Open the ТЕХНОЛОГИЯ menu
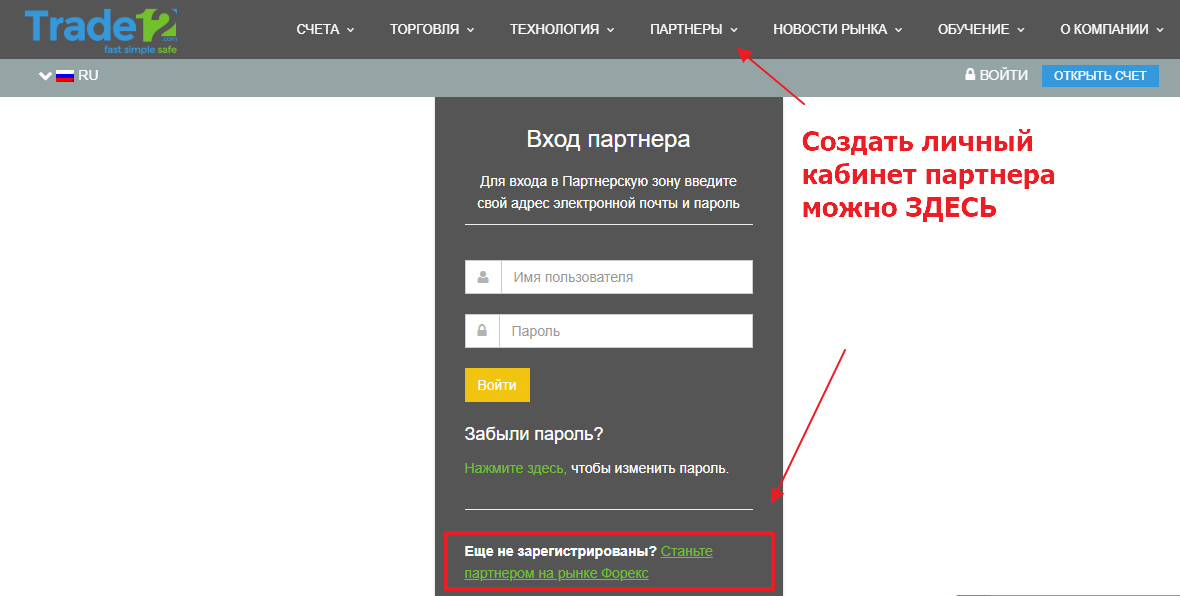The image size is (1180, 596). click(554, 29)
